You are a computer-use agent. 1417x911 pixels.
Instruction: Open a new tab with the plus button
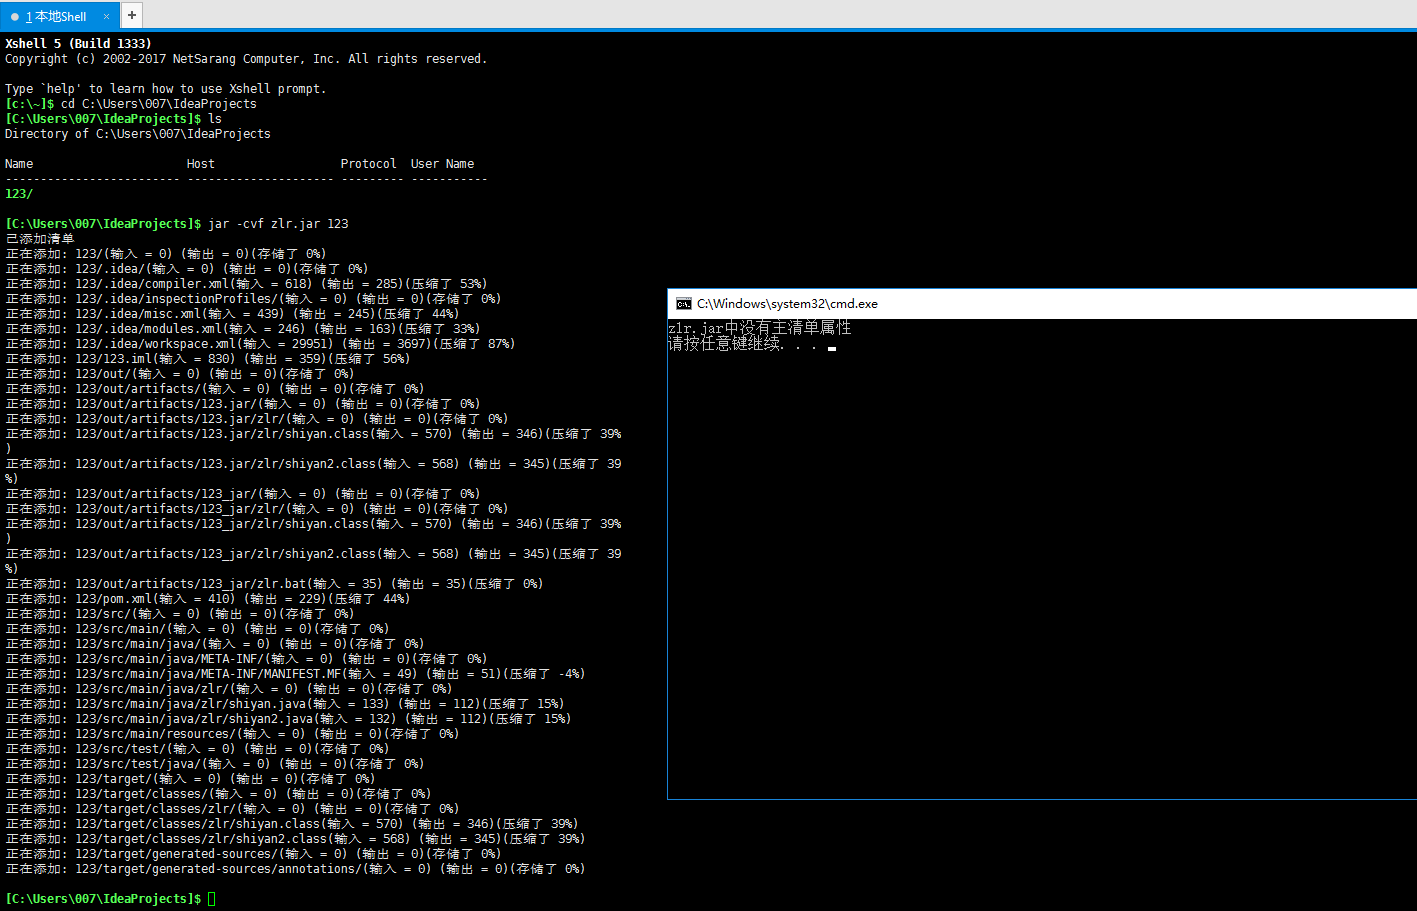click(132, 15)
